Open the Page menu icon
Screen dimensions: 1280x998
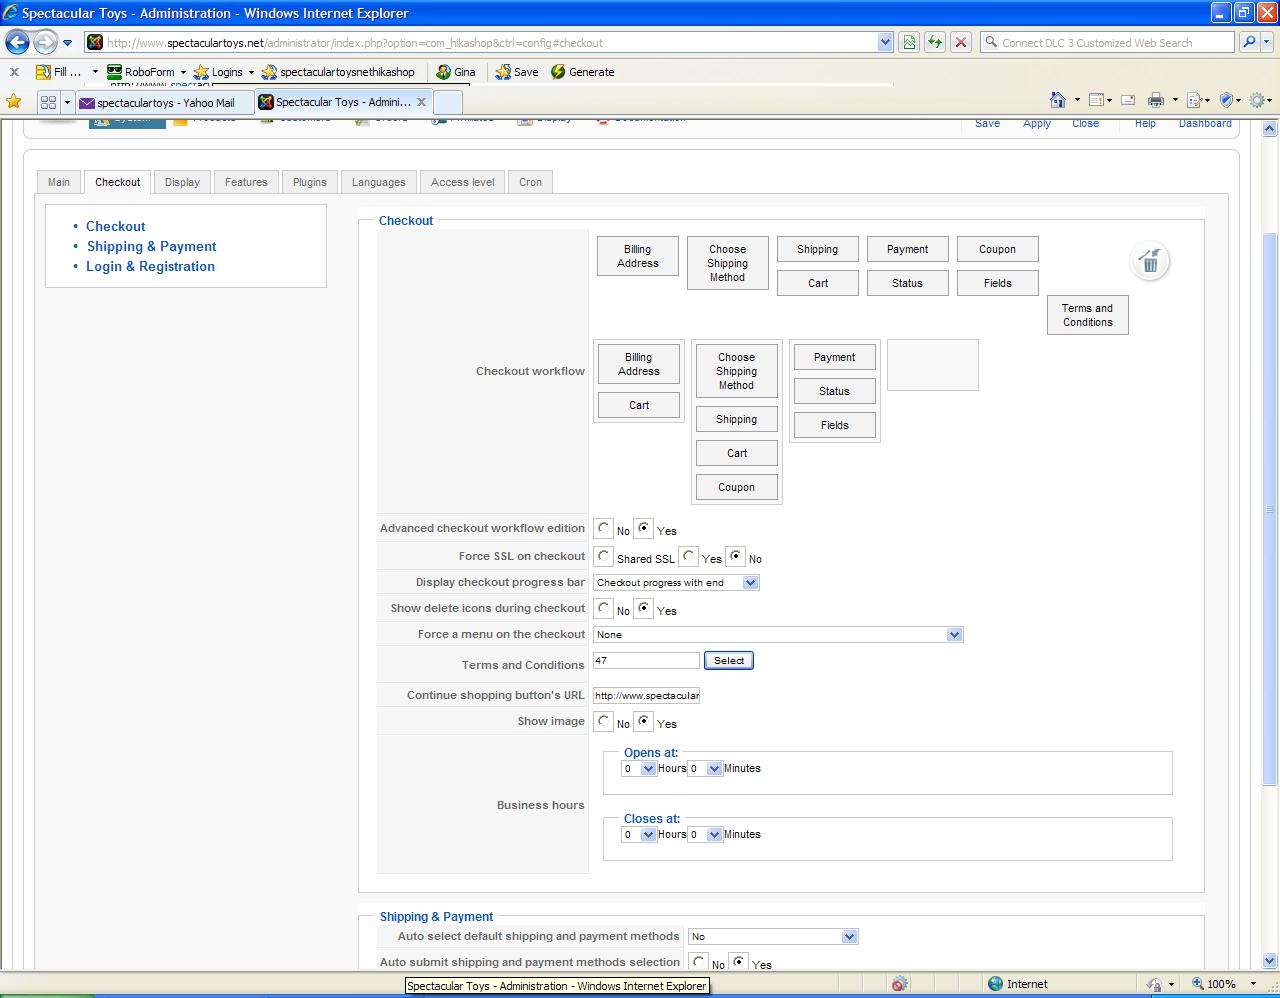(x=1193, y=100)
